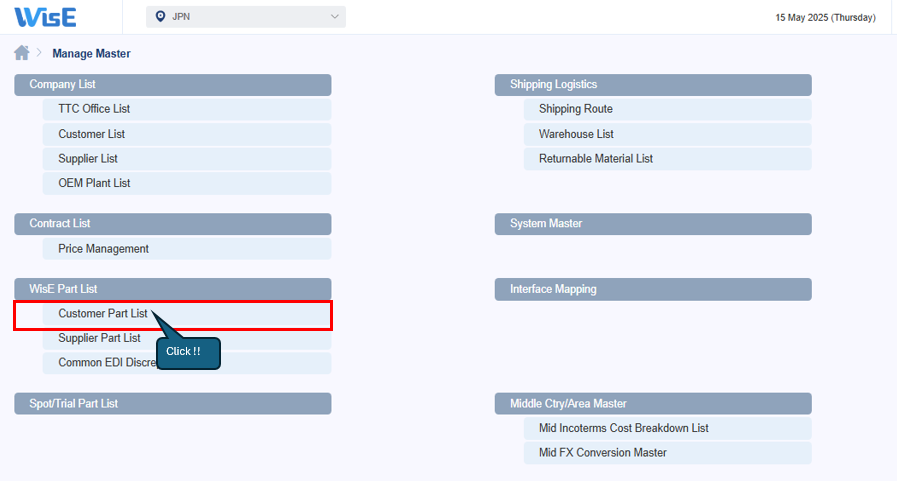Click the Spot/Trial Part List header
The image size is (897, 484).
(172, 403)
